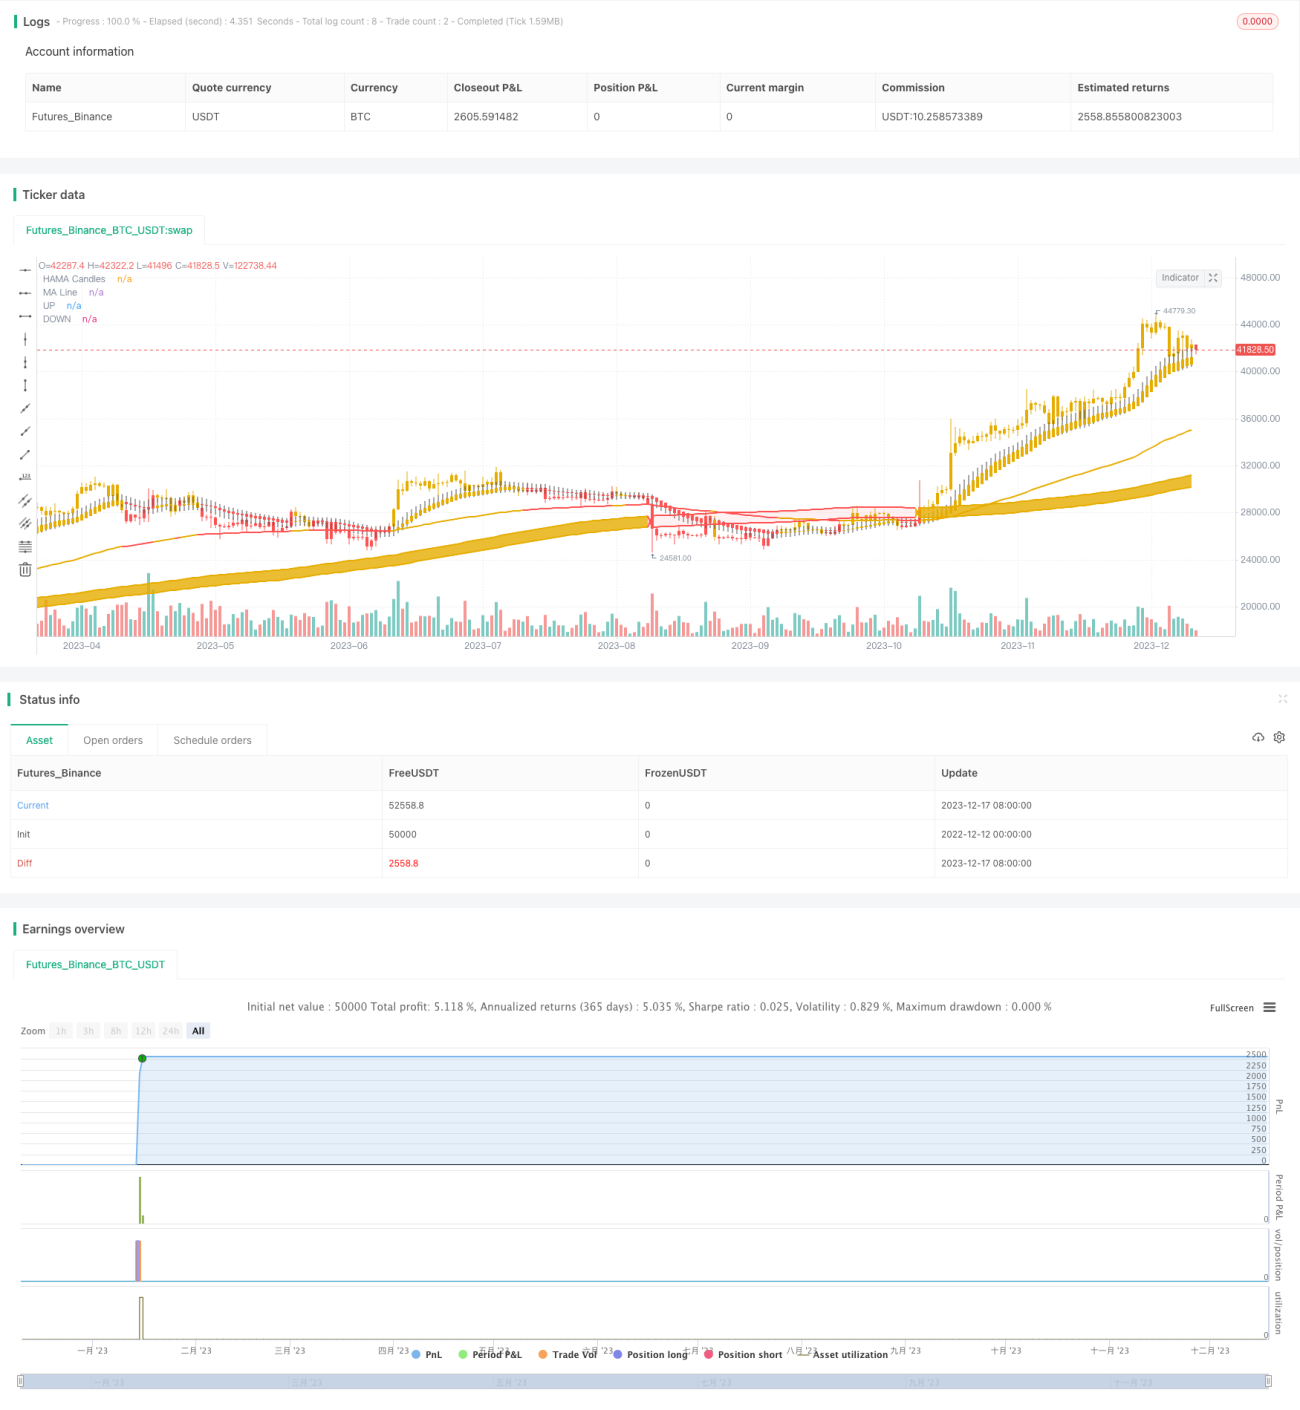The width and height of the screenshot is (1300, 1410).
Task: Select the horizontal straight line drawing tool
Action: tap(25, 270)
